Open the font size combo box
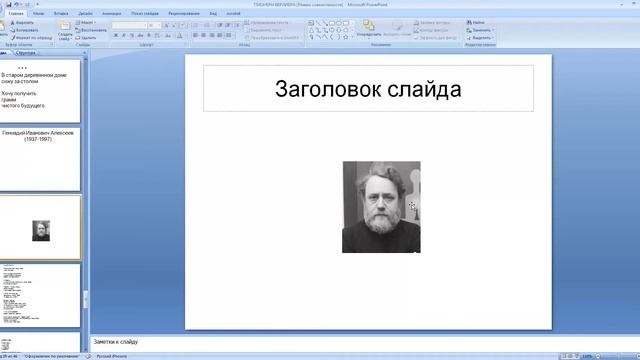 click(154, 25)
